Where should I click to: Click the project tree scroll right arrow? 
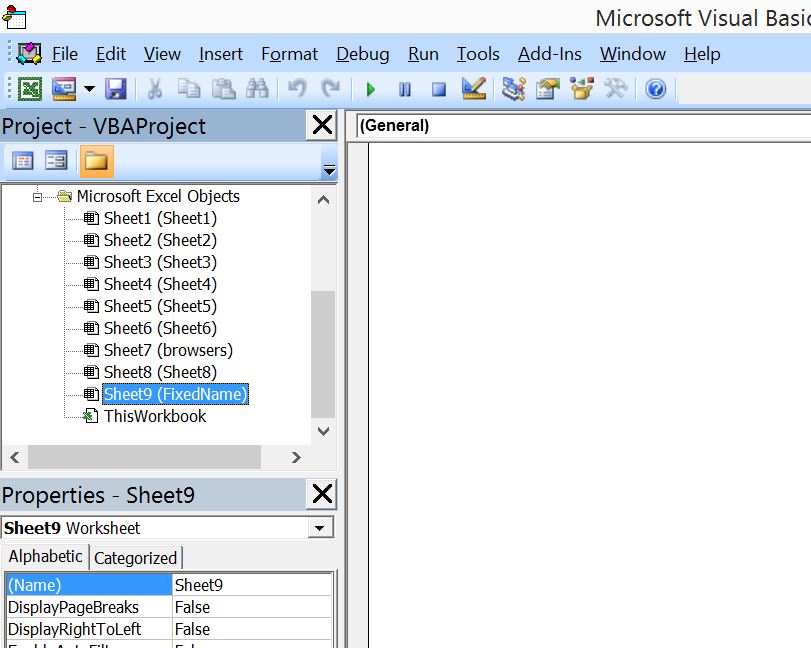[x=296, y=457]
